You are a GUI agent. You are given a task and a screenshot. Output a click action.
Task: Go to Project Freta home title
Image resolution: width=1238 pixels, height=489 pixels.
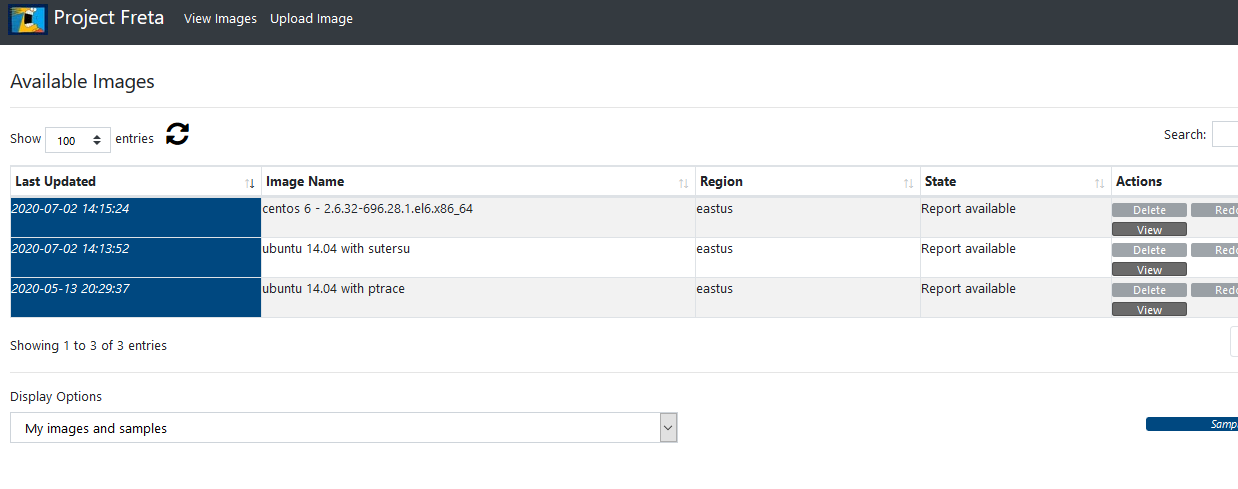(x=109, y=18)
